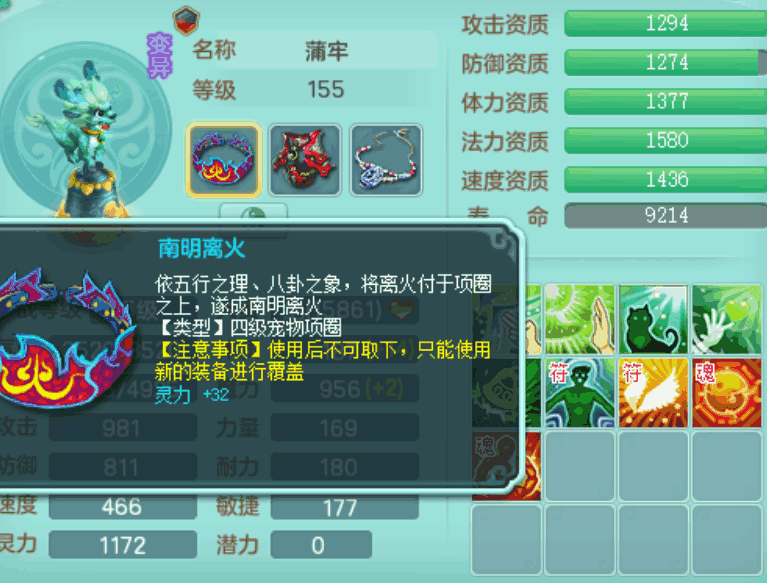
Task: Select the beaded necklace equipment slot
Action: pos(386,160)
